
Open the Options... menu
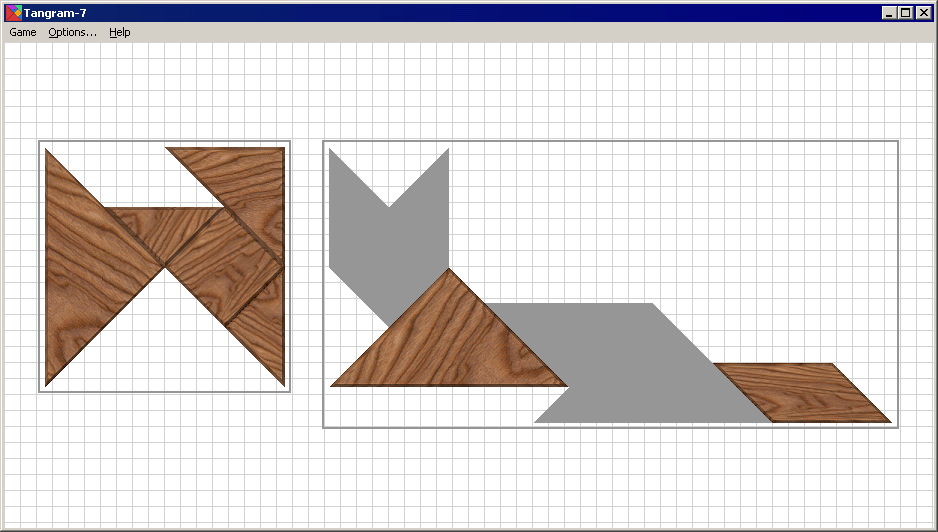pyautogui.click(x=72, y=32)
